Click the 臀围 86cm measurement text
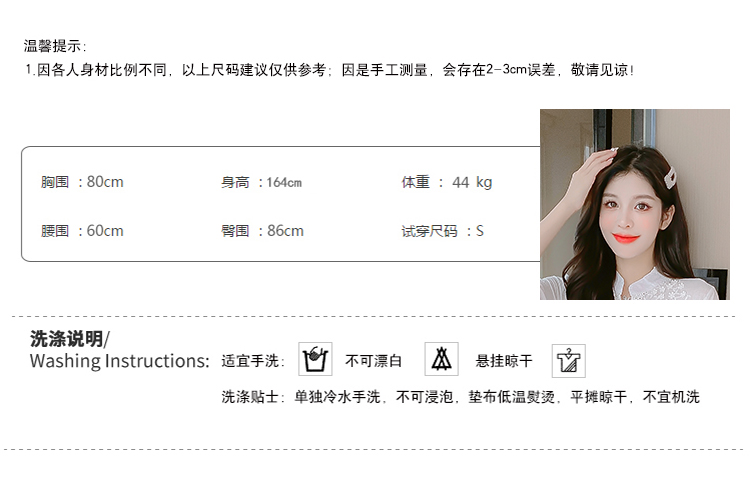The width and height of the screenshot is (750, 479). point(262,231)
